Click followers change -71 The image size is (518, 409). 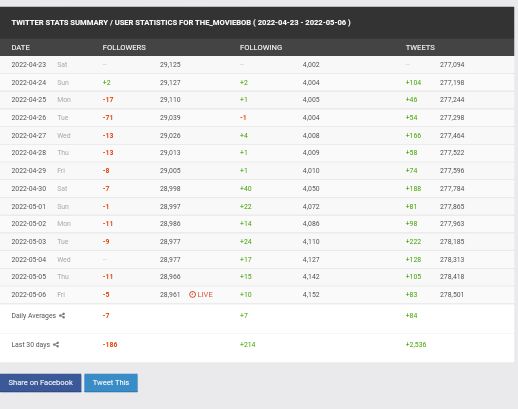click(x=108, y=118)
